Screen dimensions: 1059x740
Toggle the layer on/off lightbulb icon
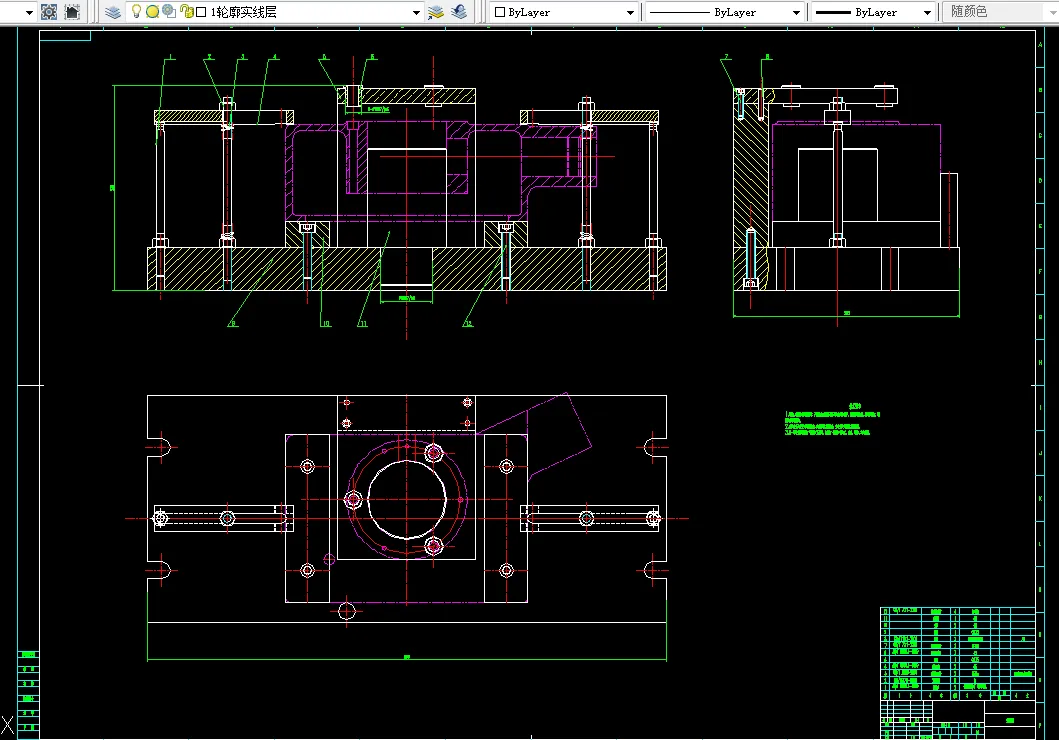136,11
